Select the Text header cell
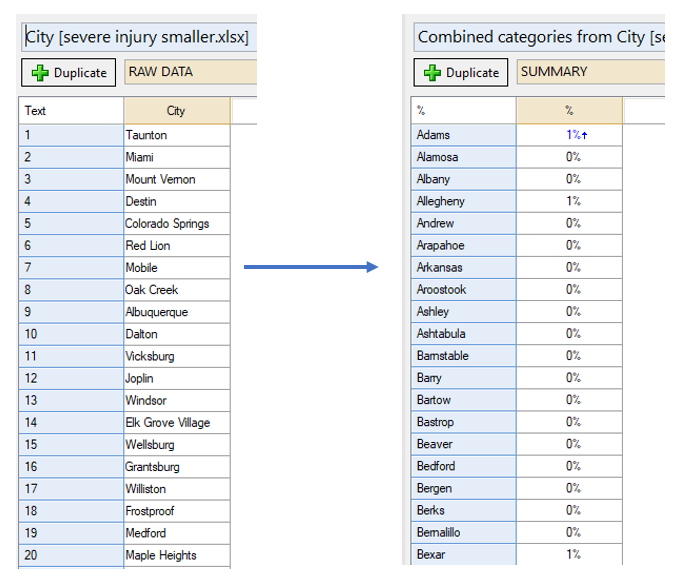680x575 pixels. (71, 111)
